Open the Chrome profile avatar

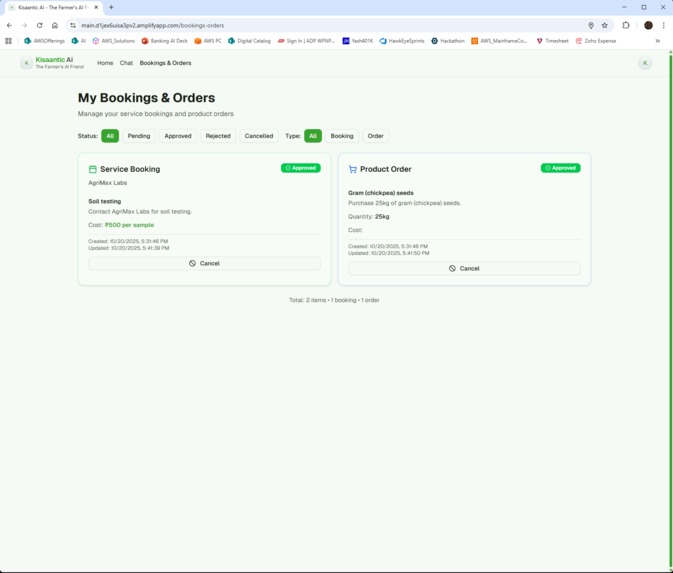tap(648, 25)
